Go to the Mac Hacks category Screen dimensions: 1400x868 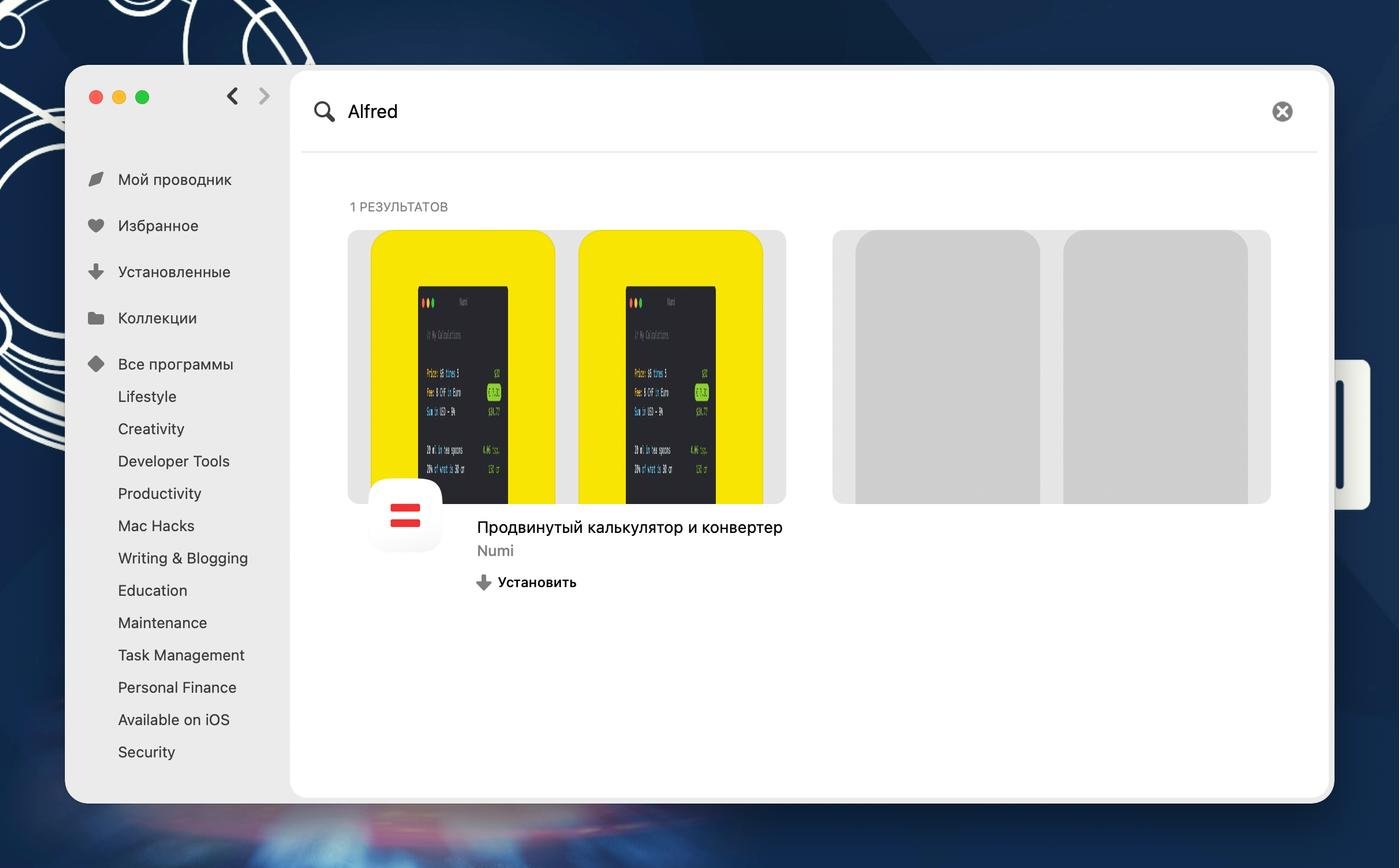tap(156, 526)
